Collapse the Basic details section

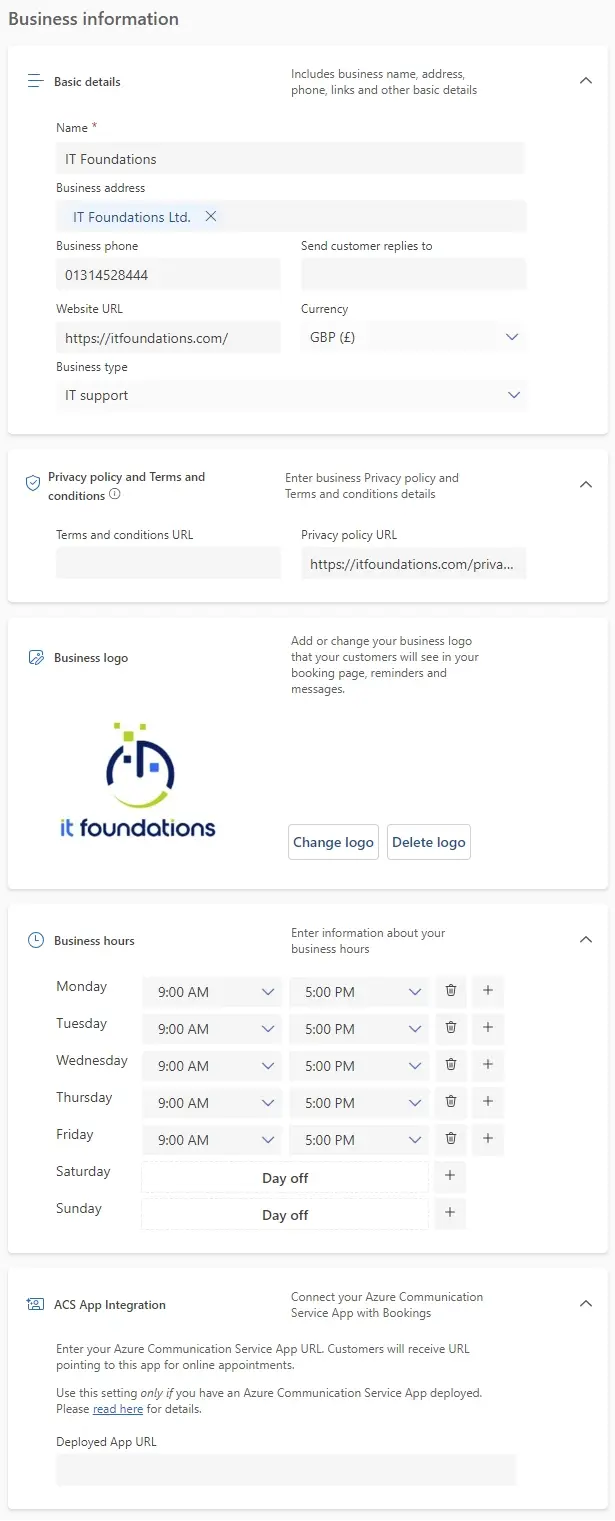coord(586,81)
